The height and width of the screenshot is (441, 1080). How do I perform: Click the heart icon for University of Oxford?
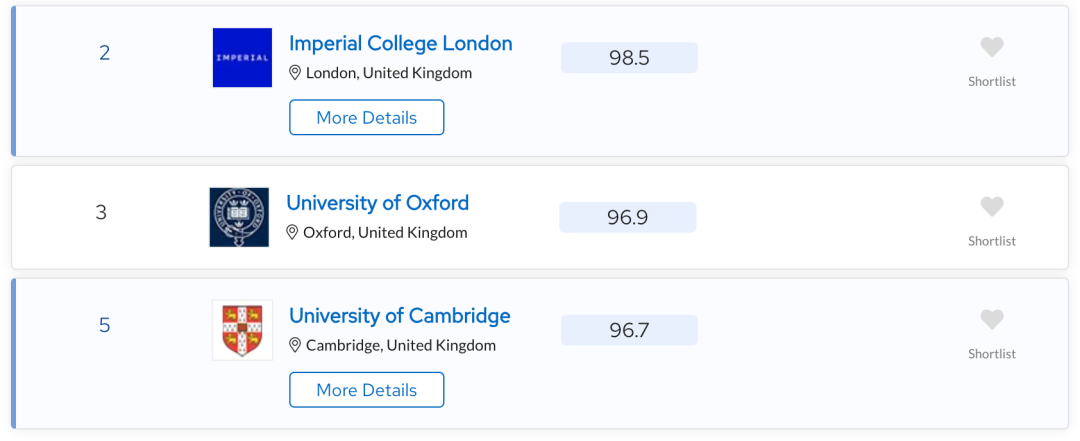click(992, 207)
